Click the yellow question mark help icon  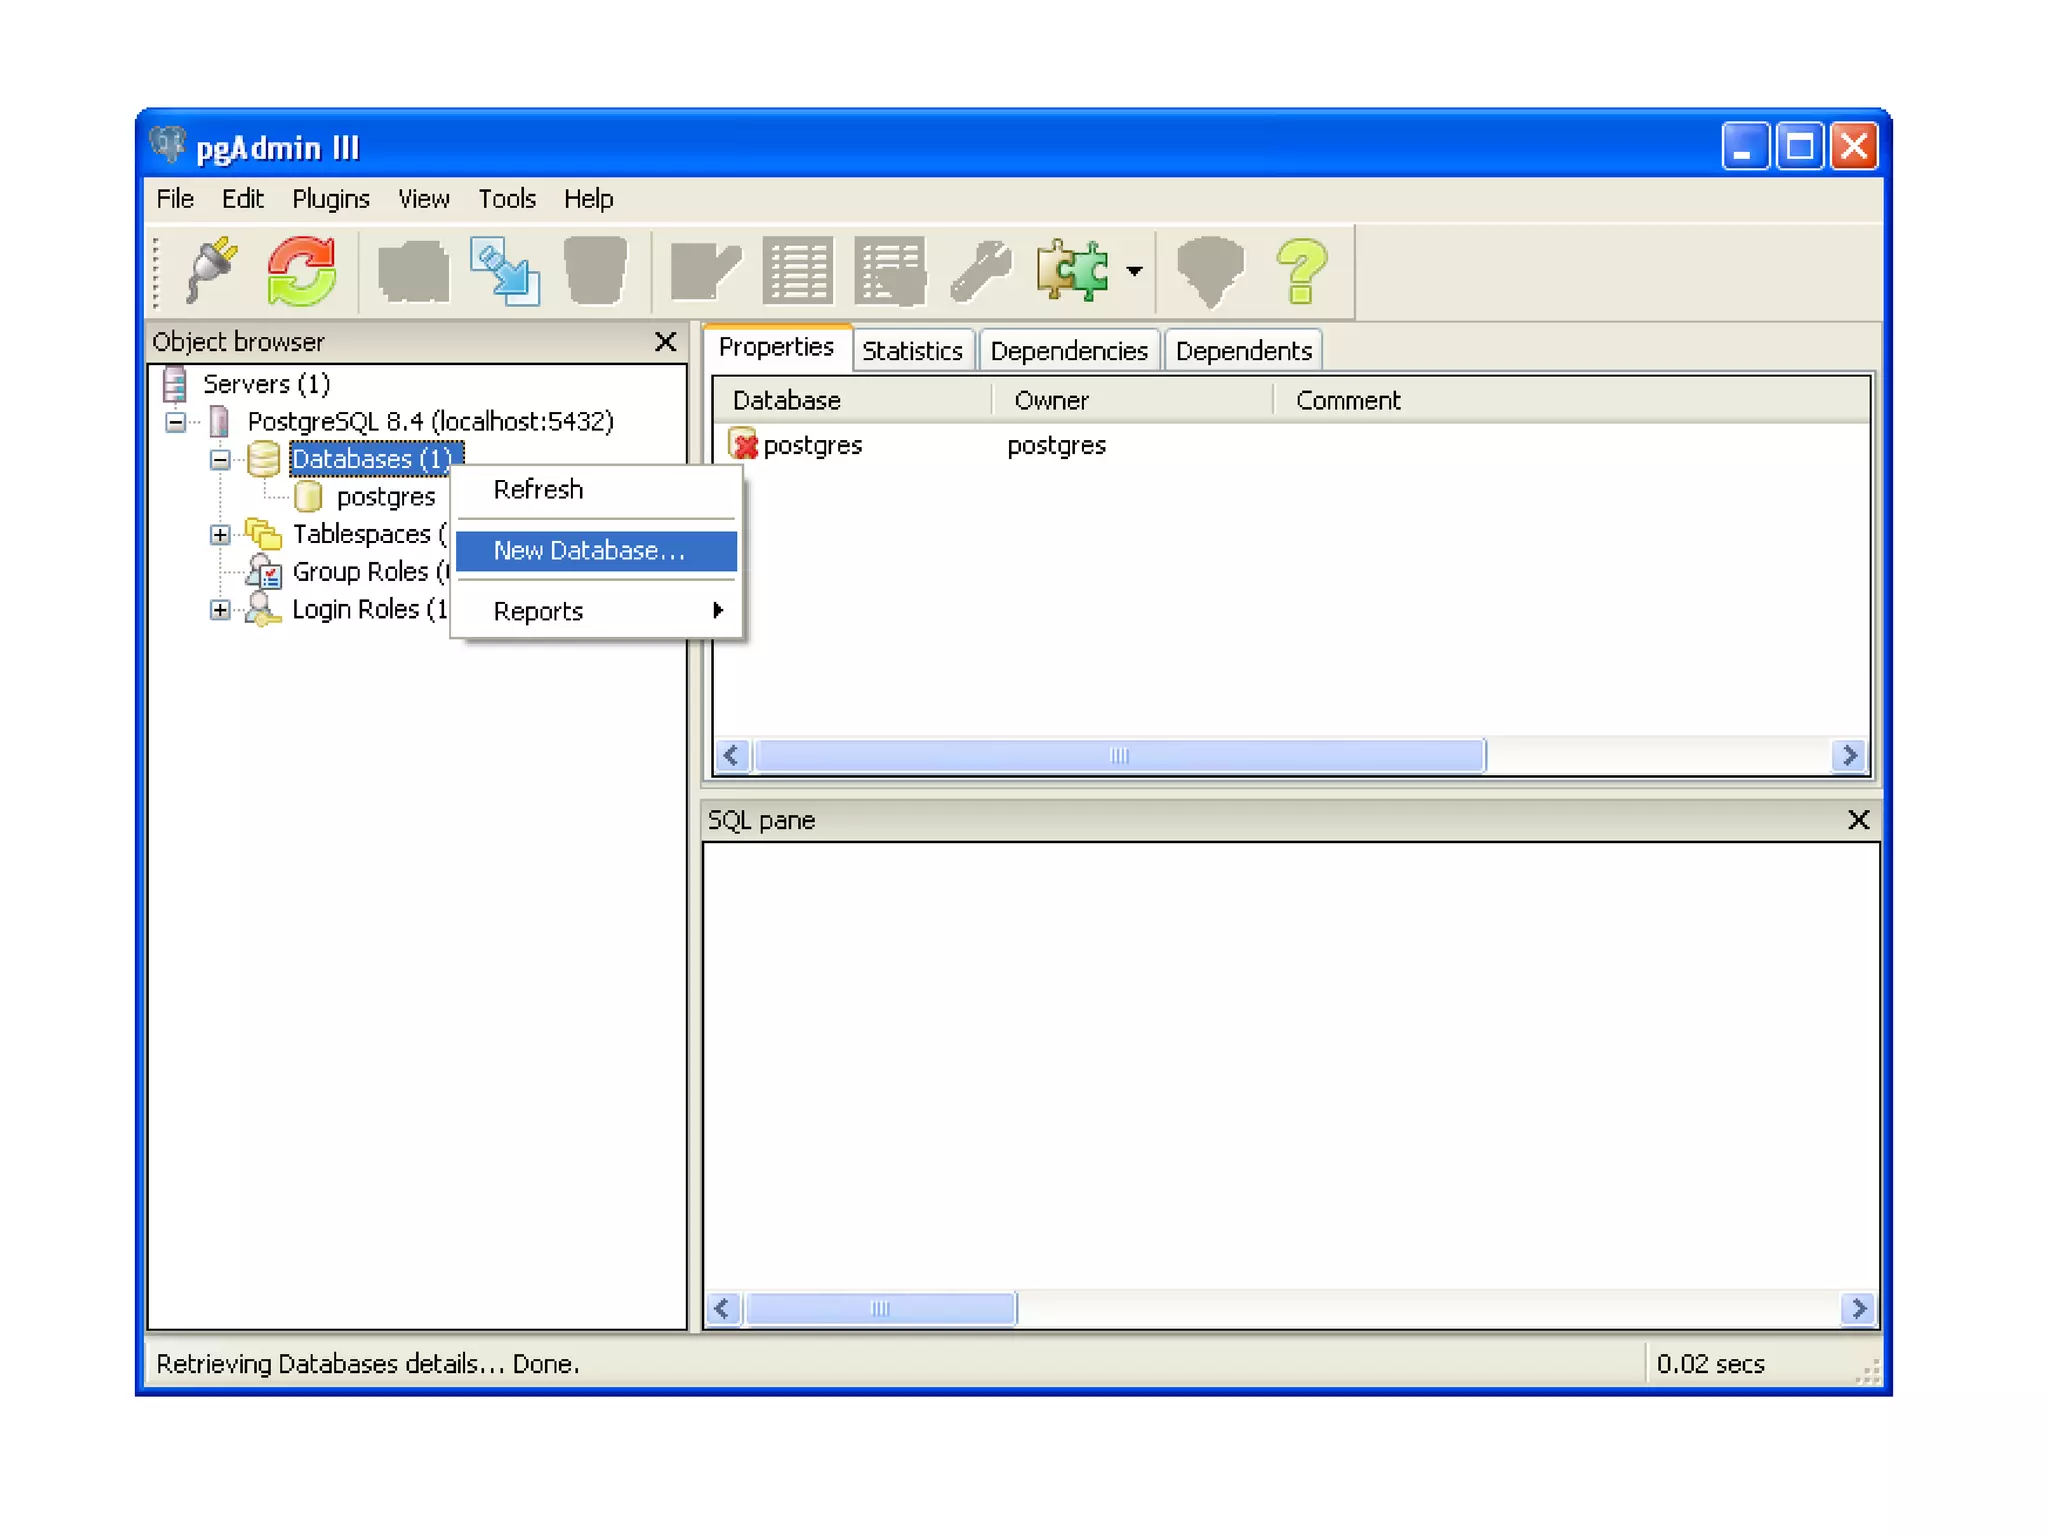(1301, 270)
